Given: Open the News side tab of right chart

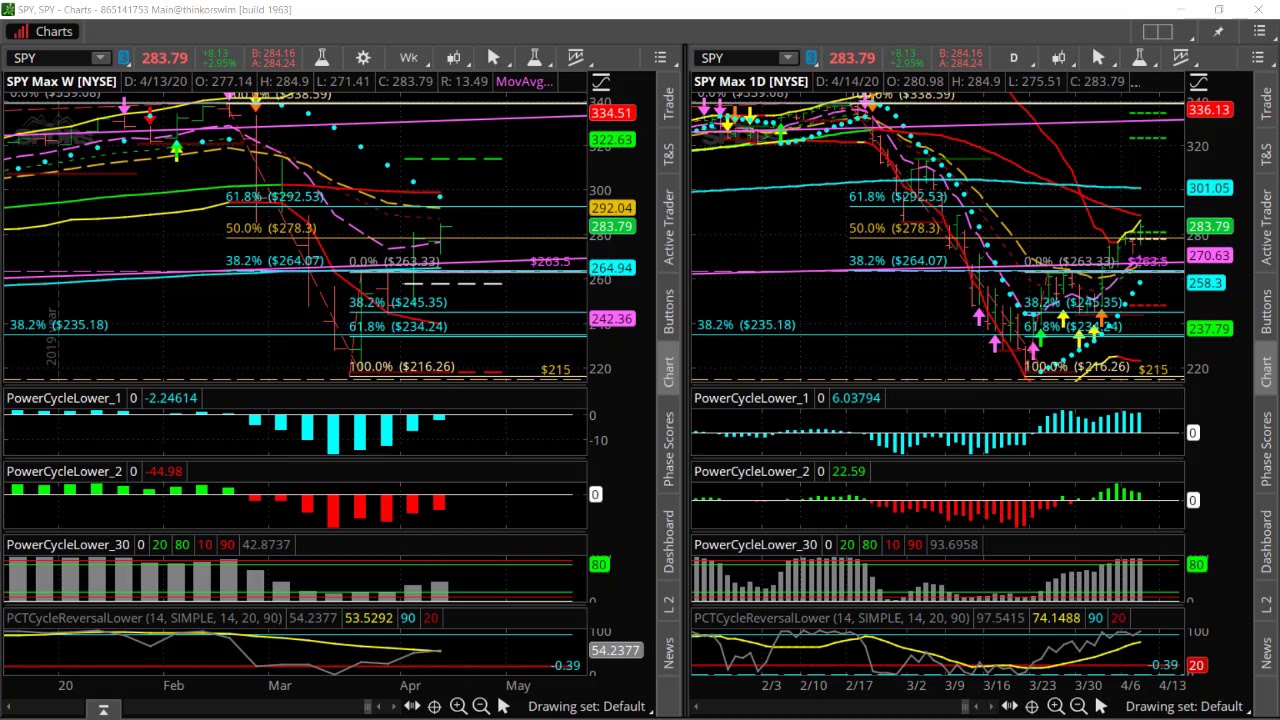Looking at the screenshot, I should coord(1266,653).
